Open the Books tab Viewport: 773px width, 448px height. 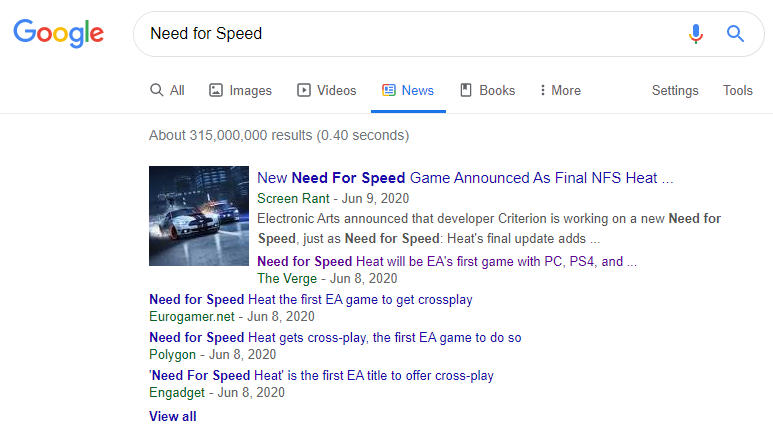[x=488, y=90]
